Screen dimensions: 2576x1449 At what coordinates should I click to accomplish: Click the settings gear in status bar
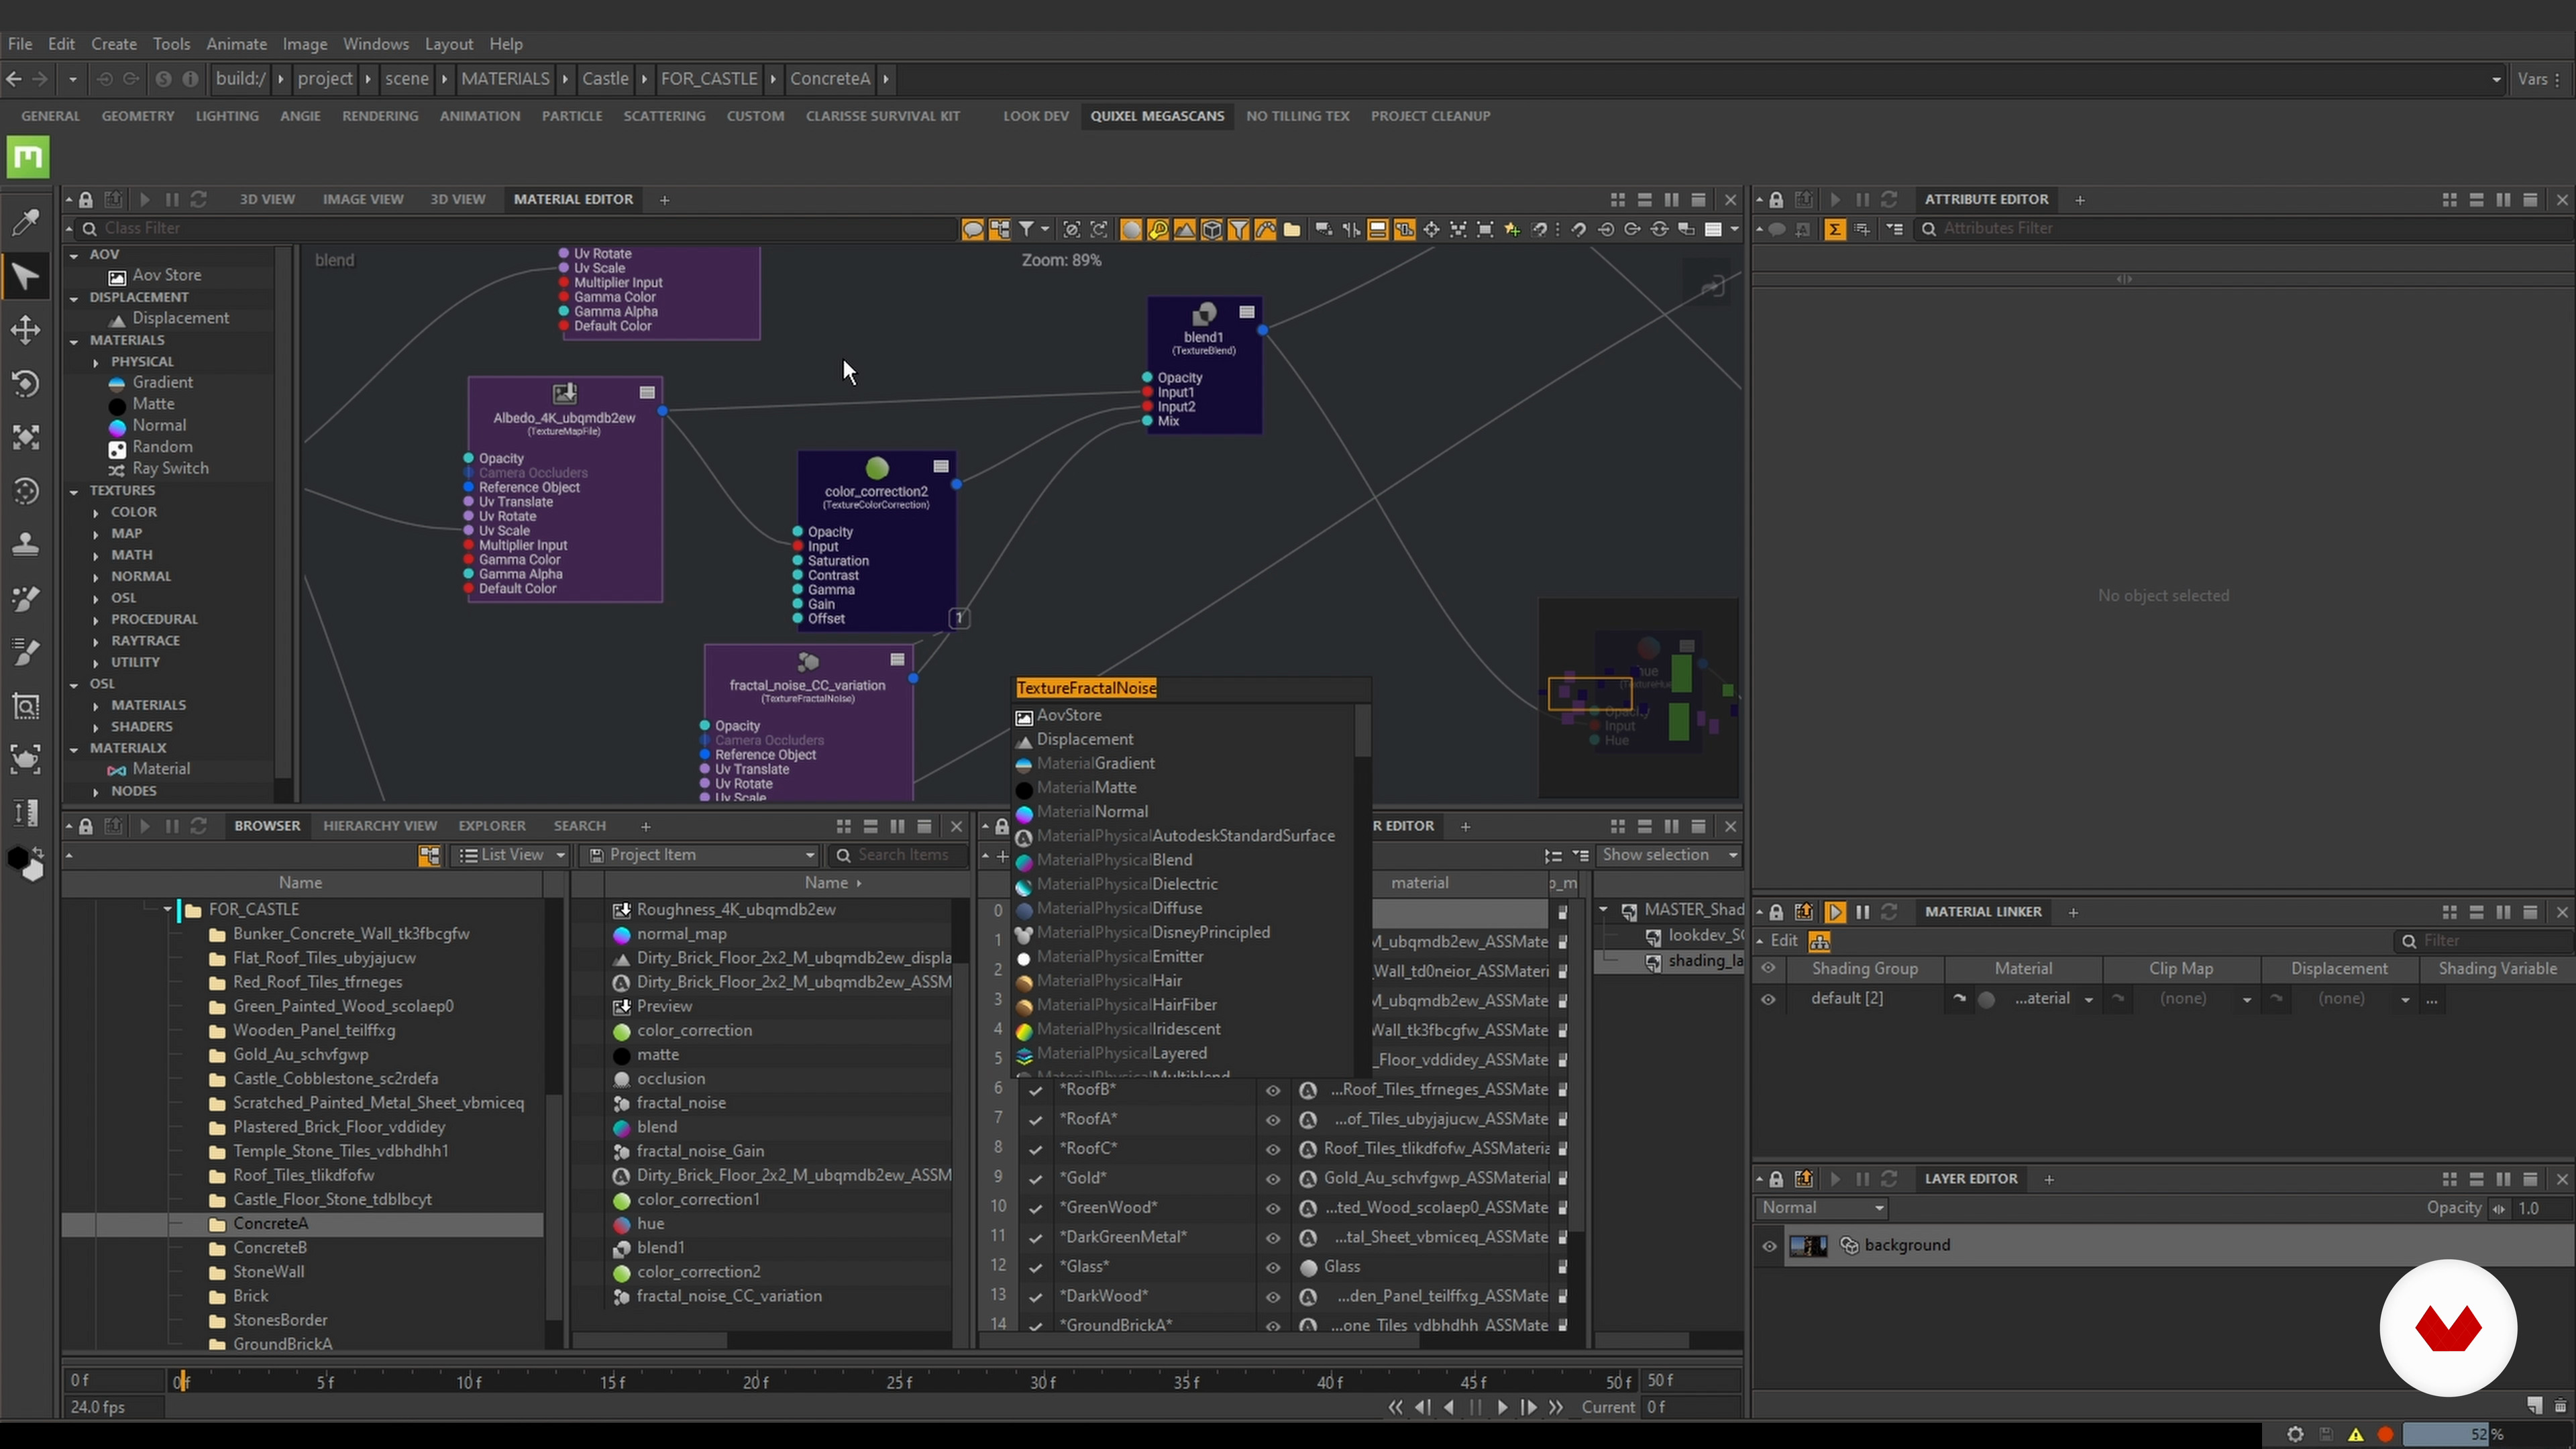coord(2295,1435)
